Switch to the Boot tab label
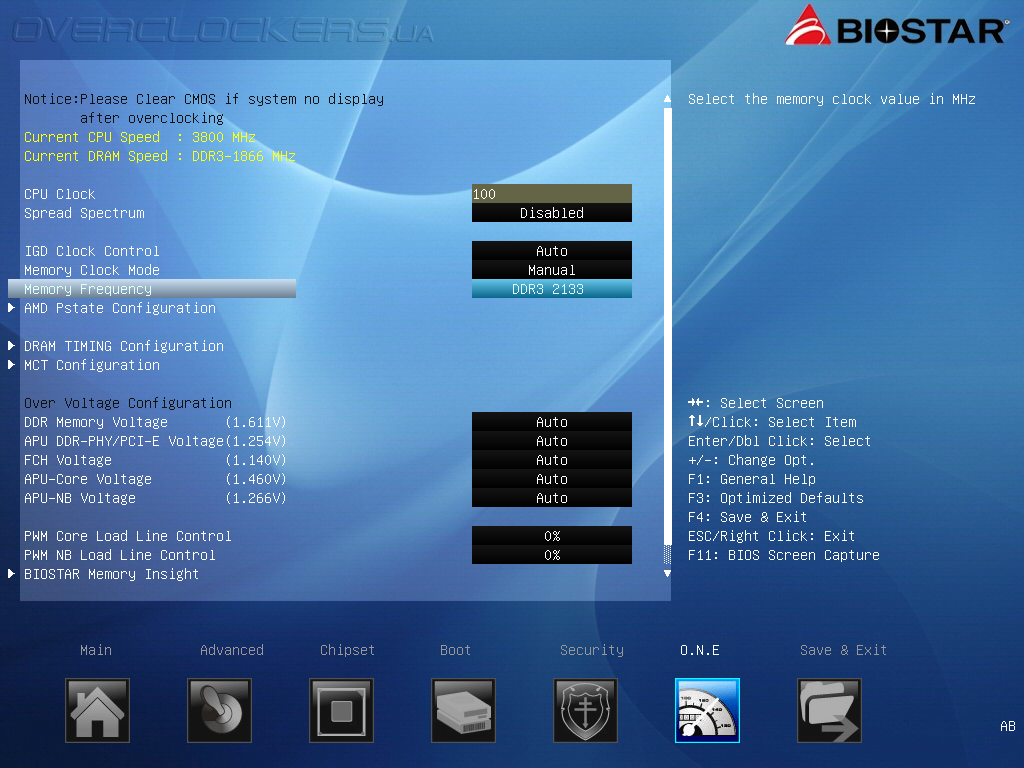This screenshot has width=1024, height=768. coord(455,650)
